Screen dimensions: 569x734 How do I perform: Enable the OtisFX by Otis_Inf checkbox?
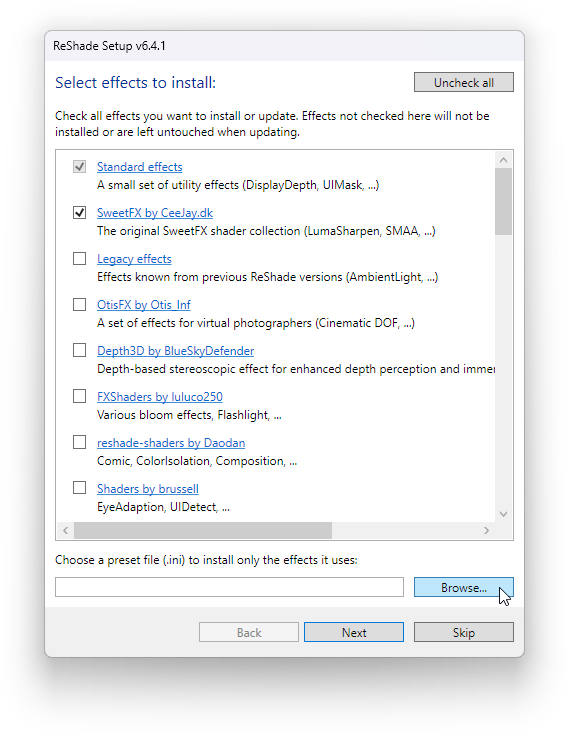point(80,305)
